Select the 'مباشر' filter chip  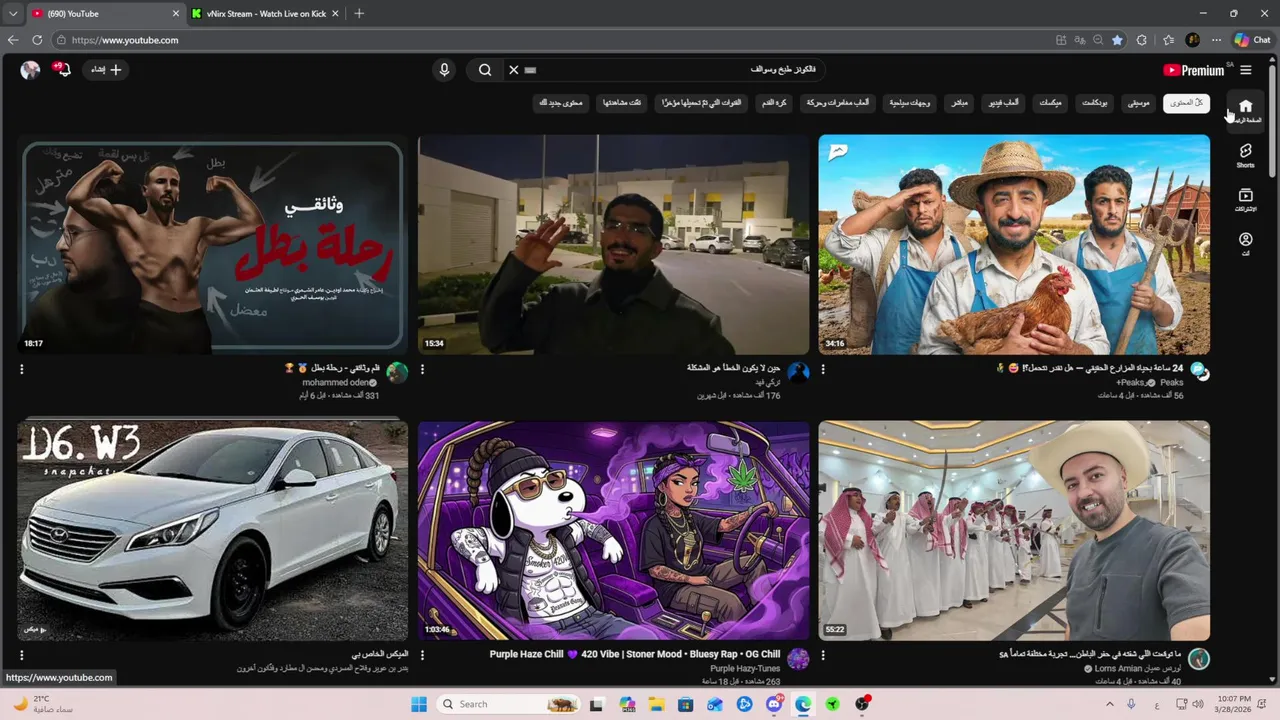[959, 103]
